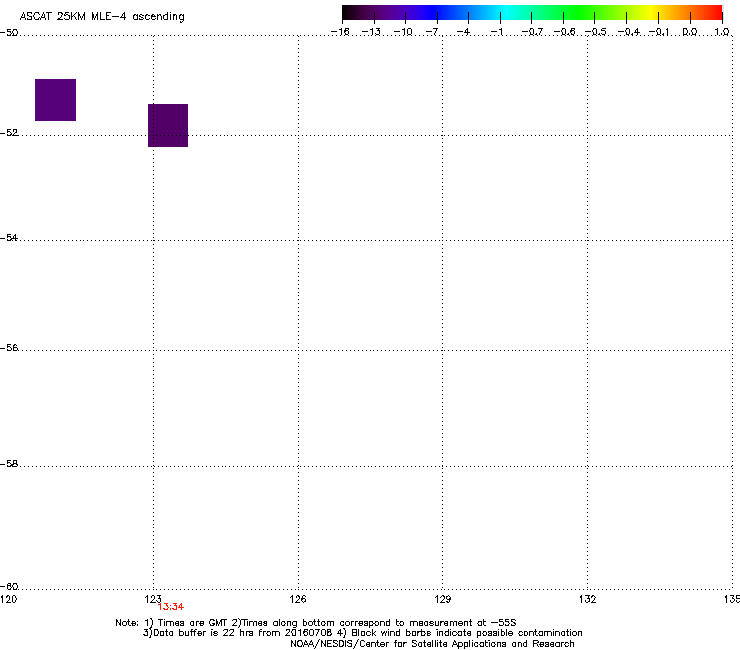Click the color scale value 1.0
The height and width of the screenshot is (650, 740).
(722, 32)
